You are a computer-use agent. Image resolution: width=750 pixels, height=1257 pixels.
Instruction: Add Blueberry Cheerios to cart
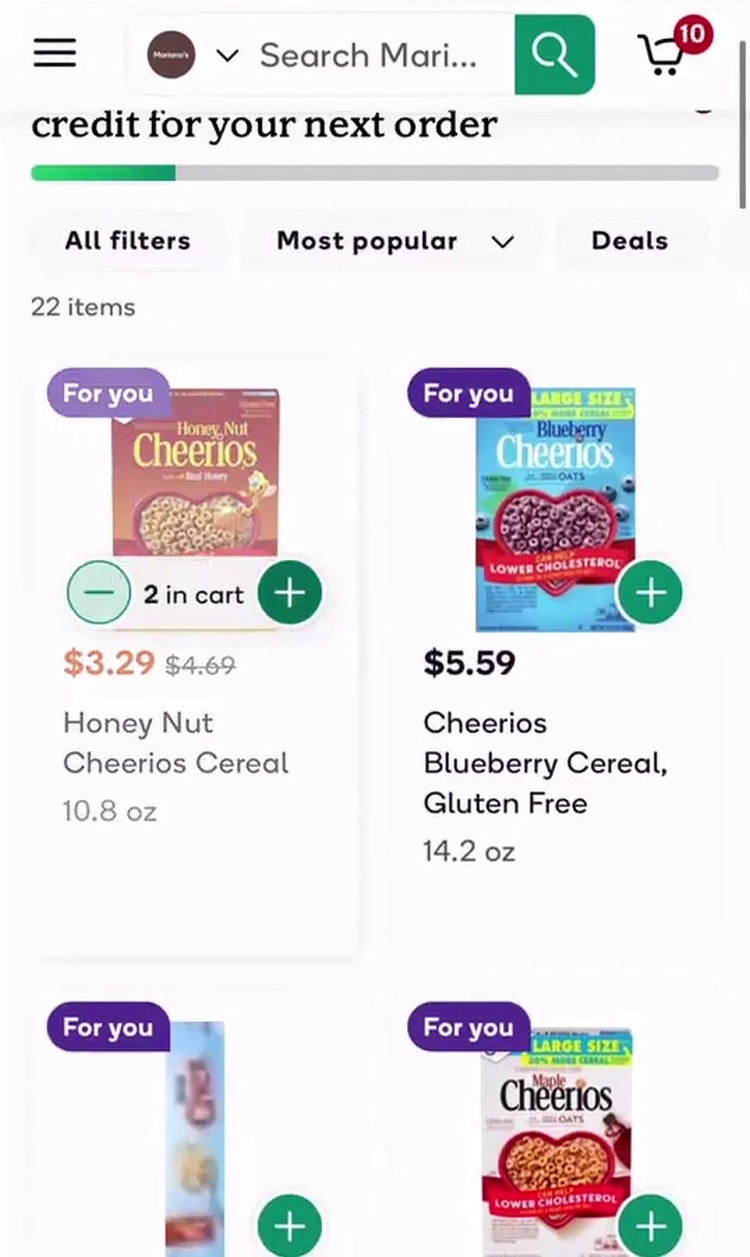point(650,592)
